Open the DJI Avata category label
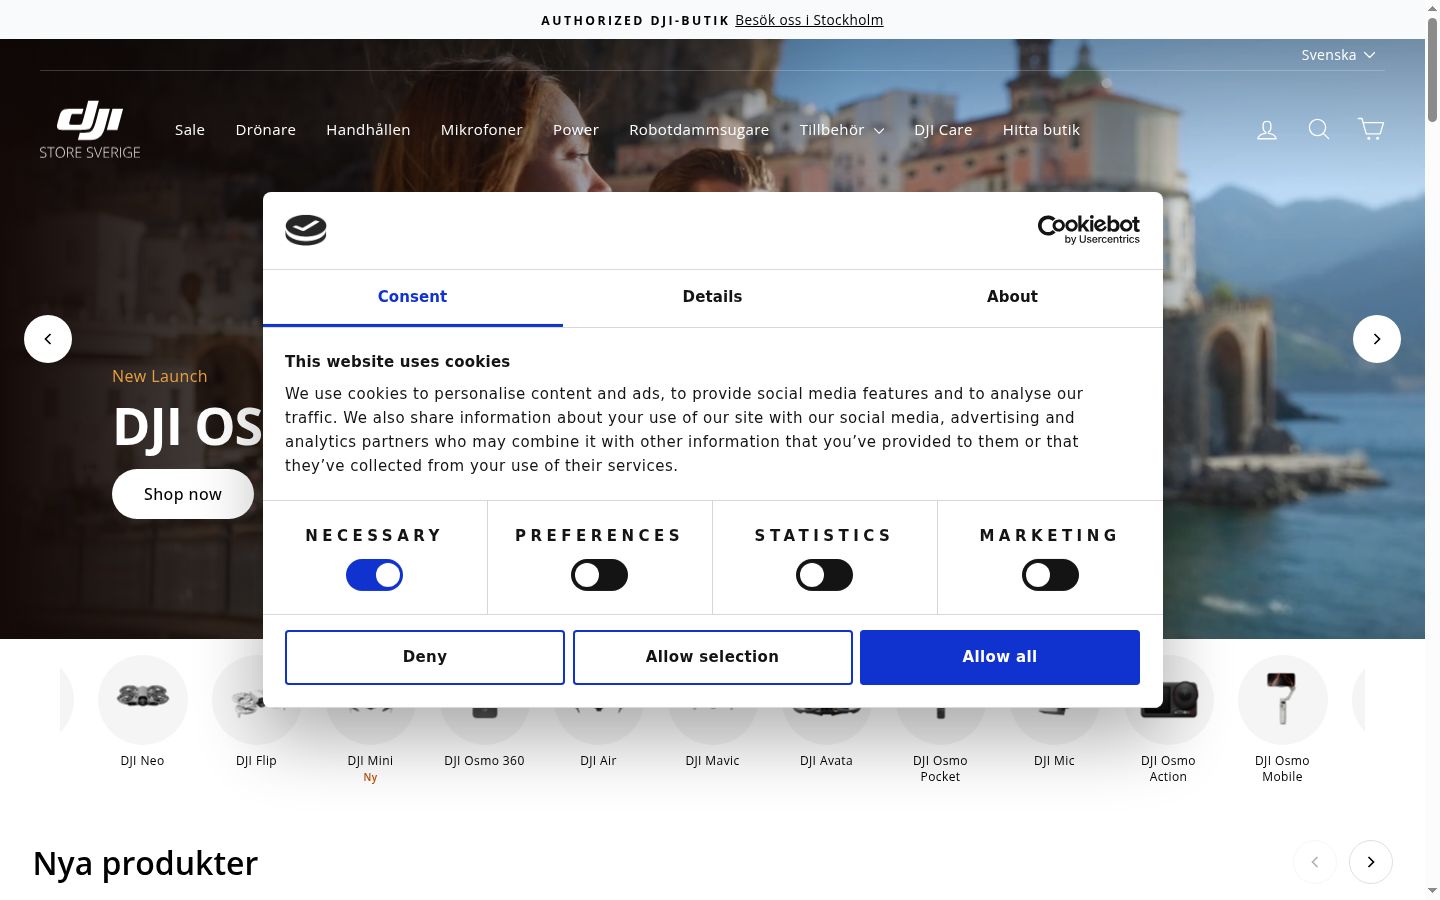Image resolution: width=1440 pixels, height=900 pixels. pos(827,761)
